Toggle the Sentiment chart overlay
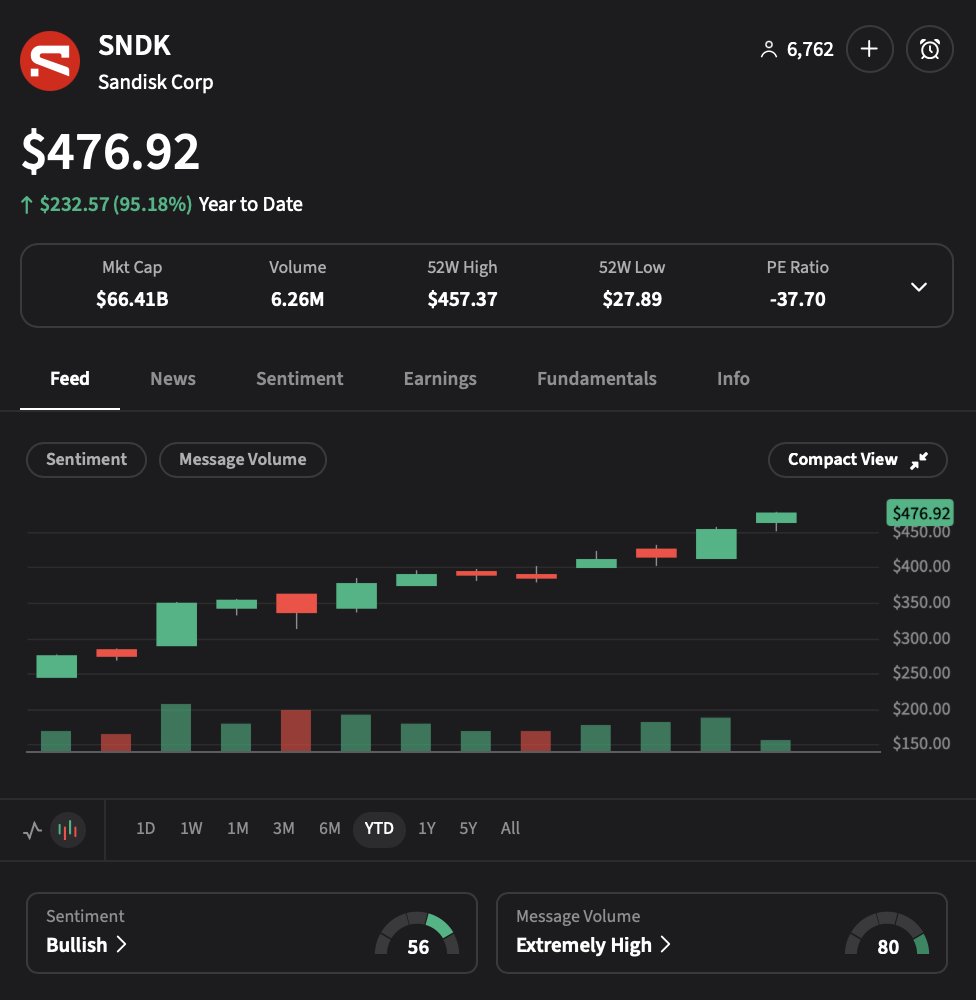The height and width of the screenshot is (1000, 976). tap(85, 459)
